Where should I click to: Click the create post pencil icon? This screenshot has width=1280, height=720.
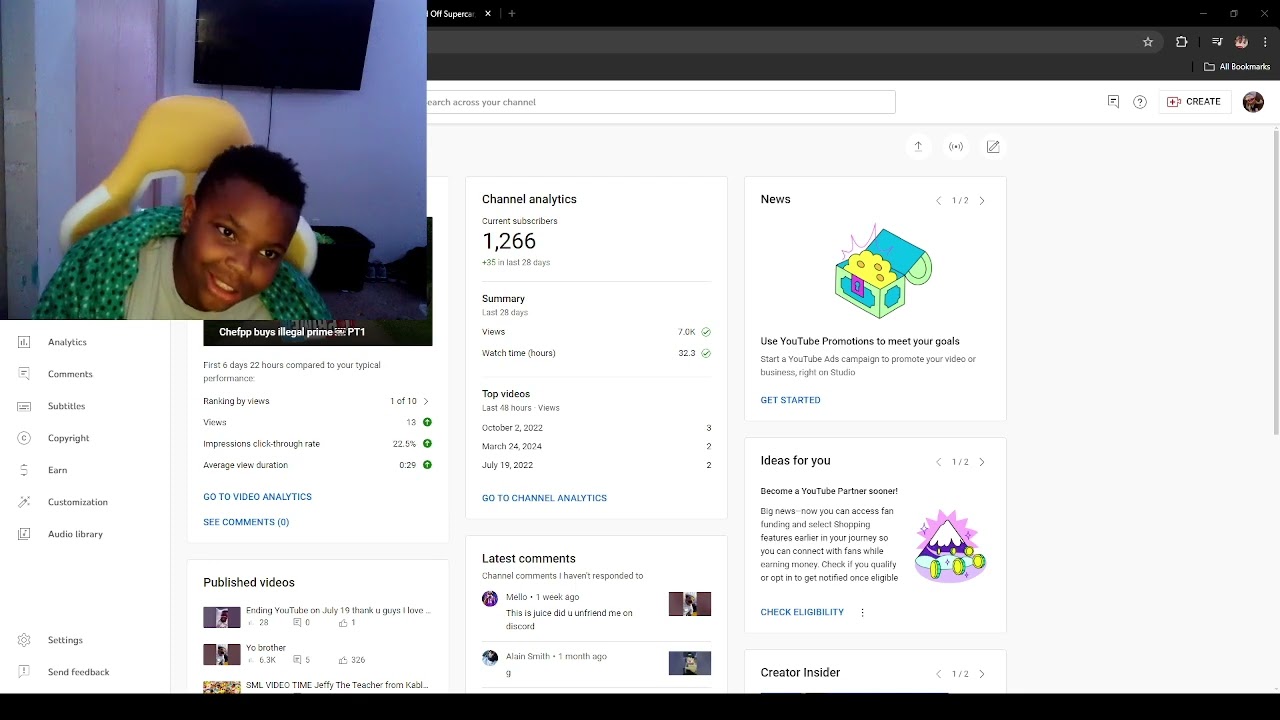pos(993,146)
